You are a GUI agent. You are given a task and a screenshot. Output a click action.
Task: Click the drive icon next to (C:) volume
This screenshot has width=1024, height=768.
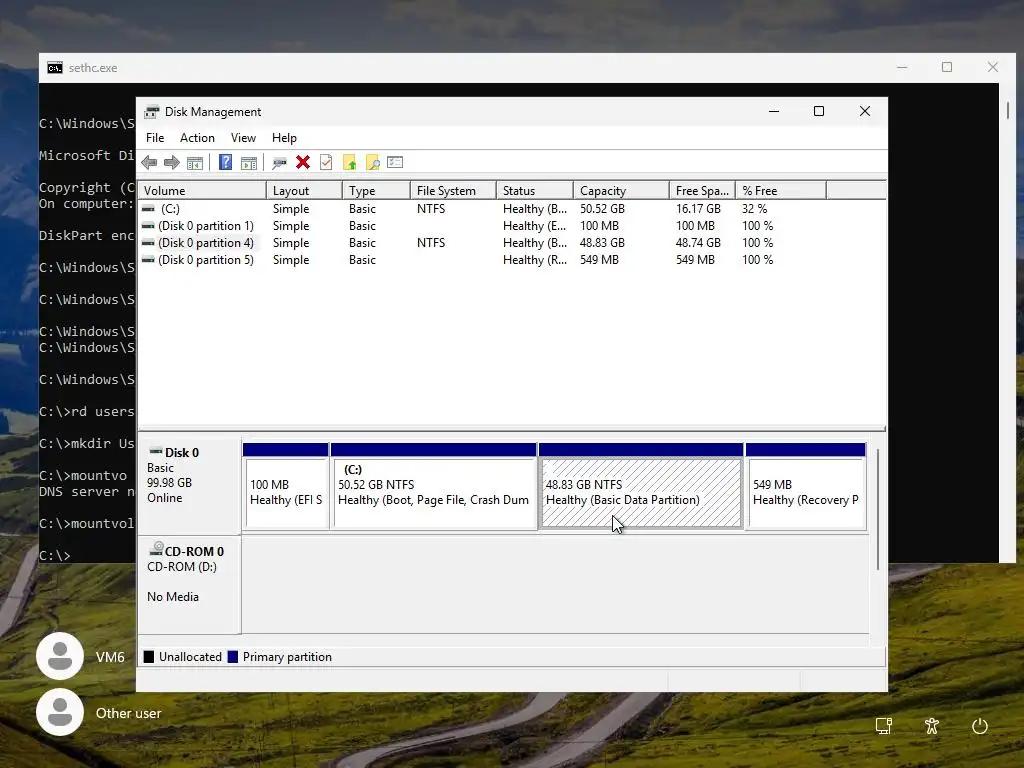[x=149, y=208]
